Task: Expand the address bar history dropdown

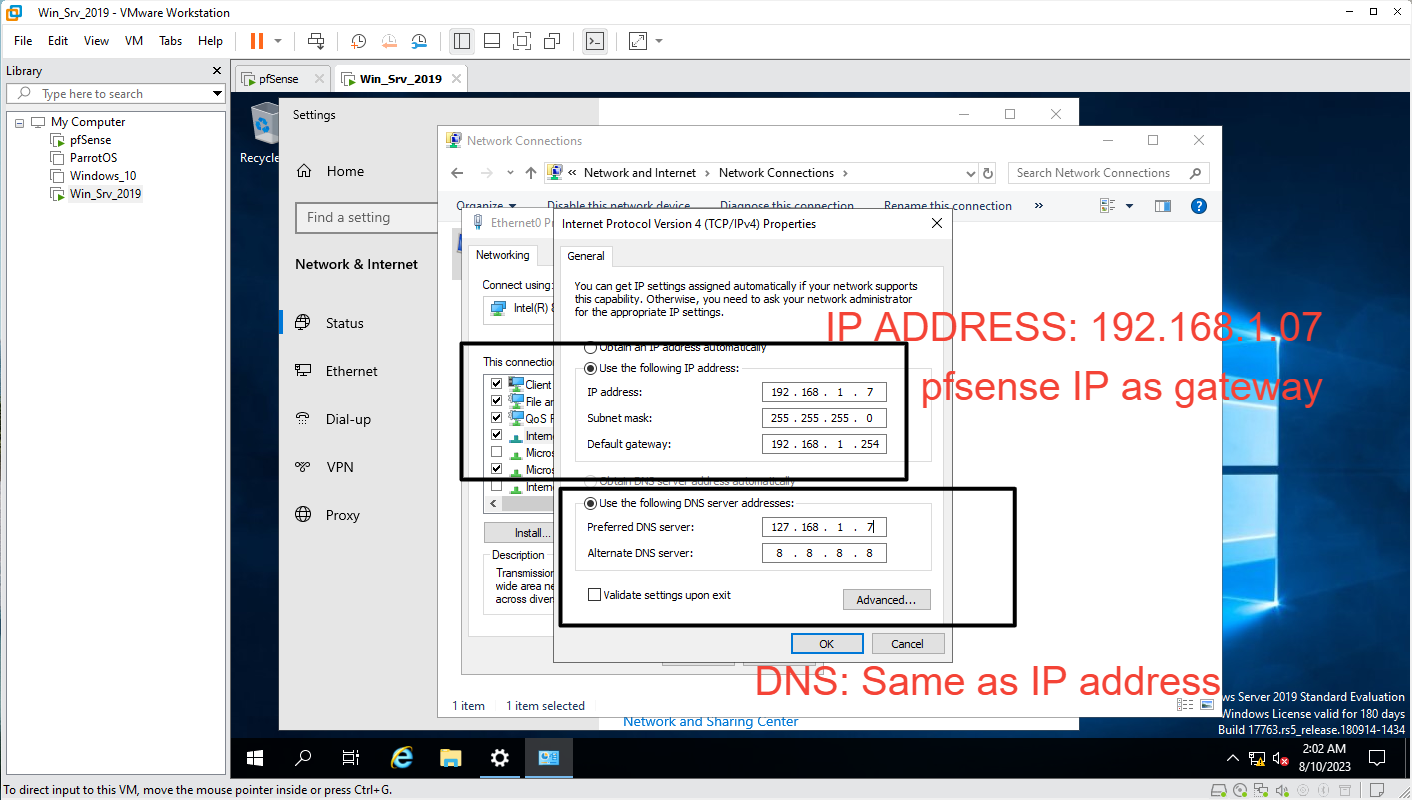Action: click(x=970, y=173)
